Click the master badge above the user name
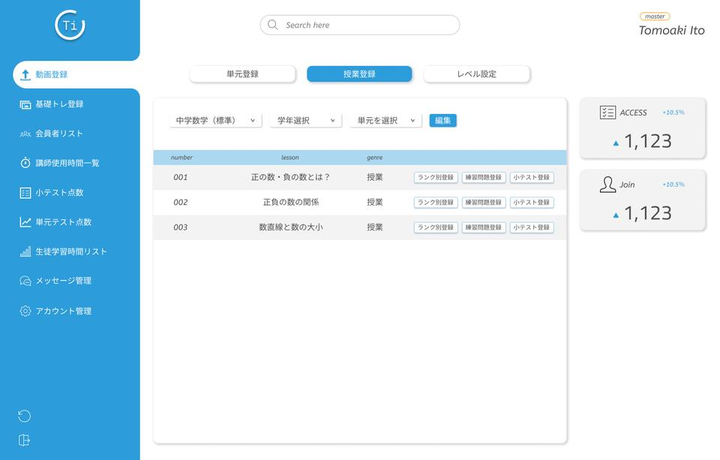720x460 pixels. (655, 17)
